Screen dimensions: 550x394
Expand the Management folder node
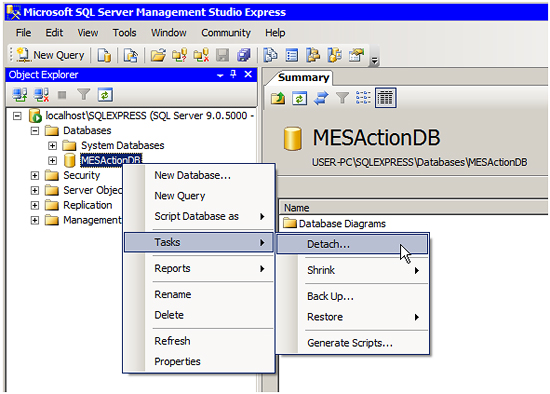click(x=35, y=220)
